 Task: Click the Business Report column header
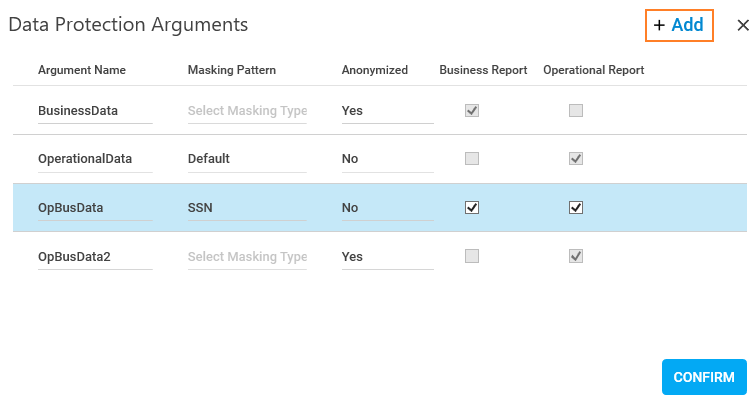point(483,70)
